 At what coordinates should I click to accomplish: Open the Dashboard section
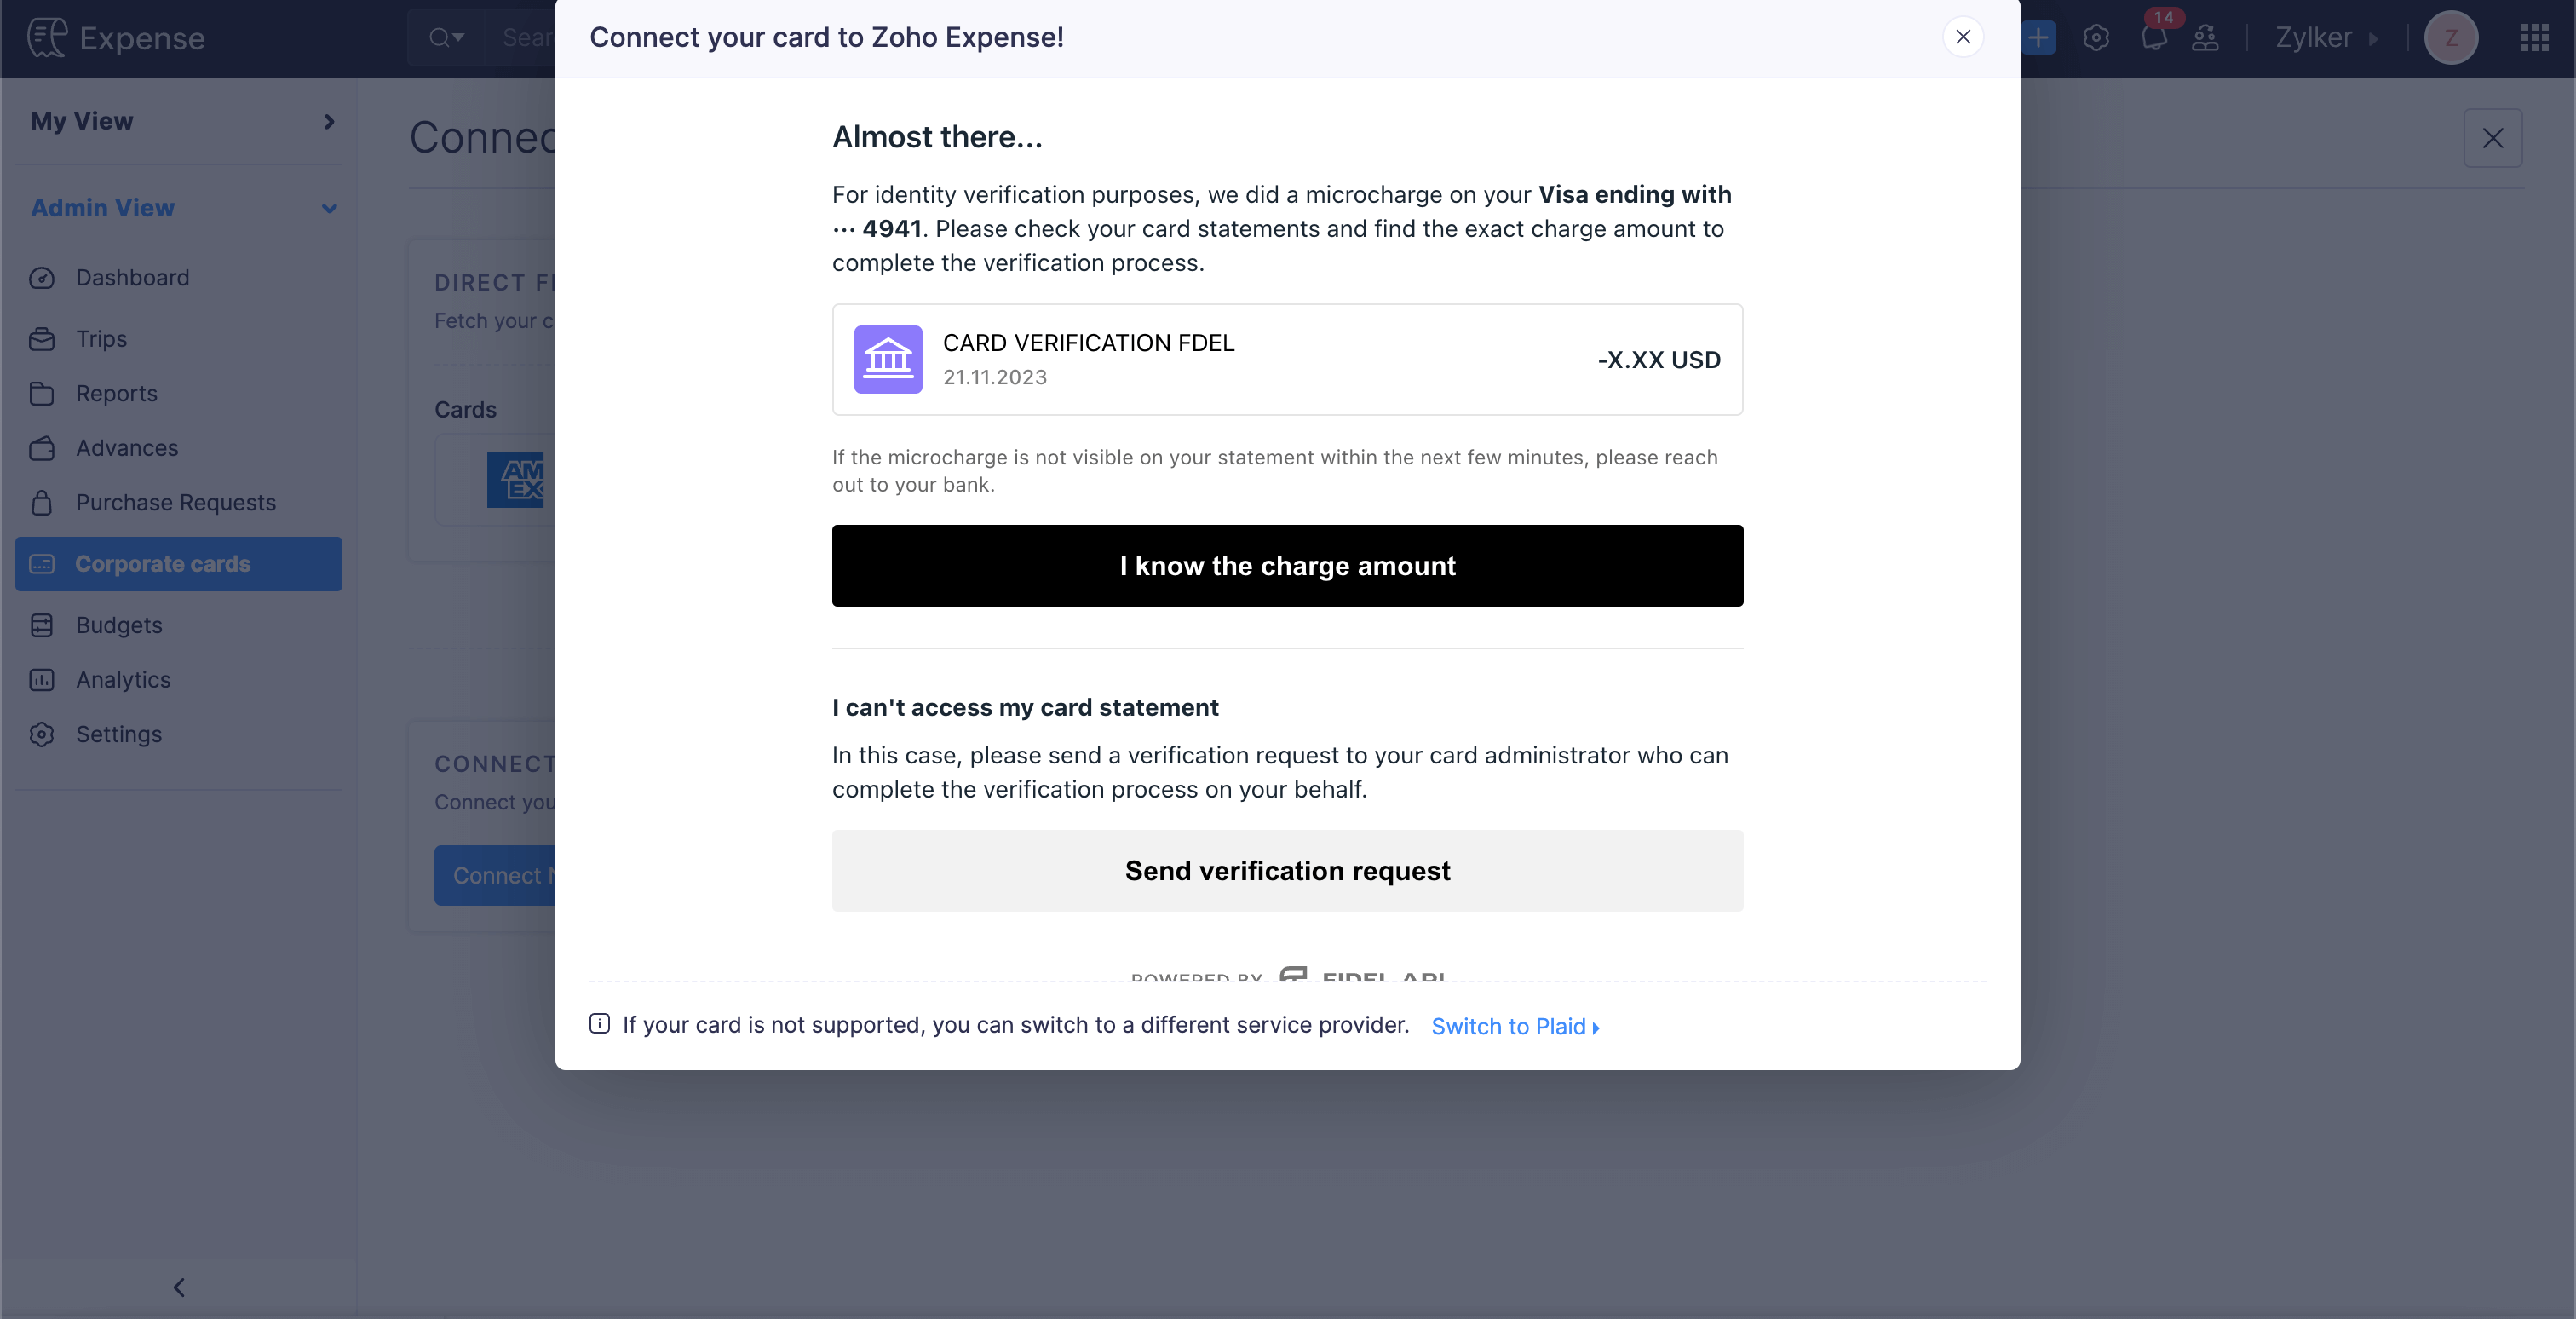click(132, 277)
